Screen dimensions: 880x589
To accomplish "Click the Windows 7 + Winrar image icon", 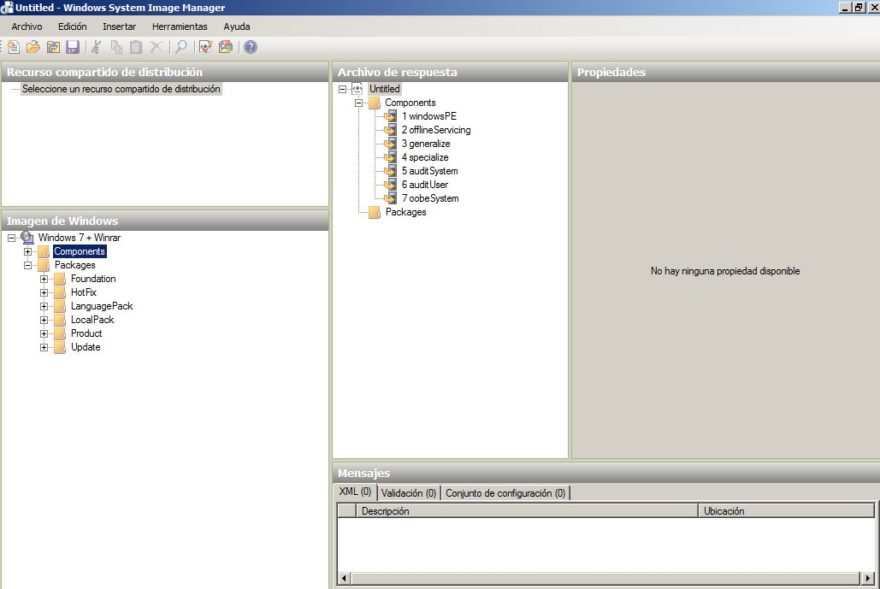I will [27, 238].
